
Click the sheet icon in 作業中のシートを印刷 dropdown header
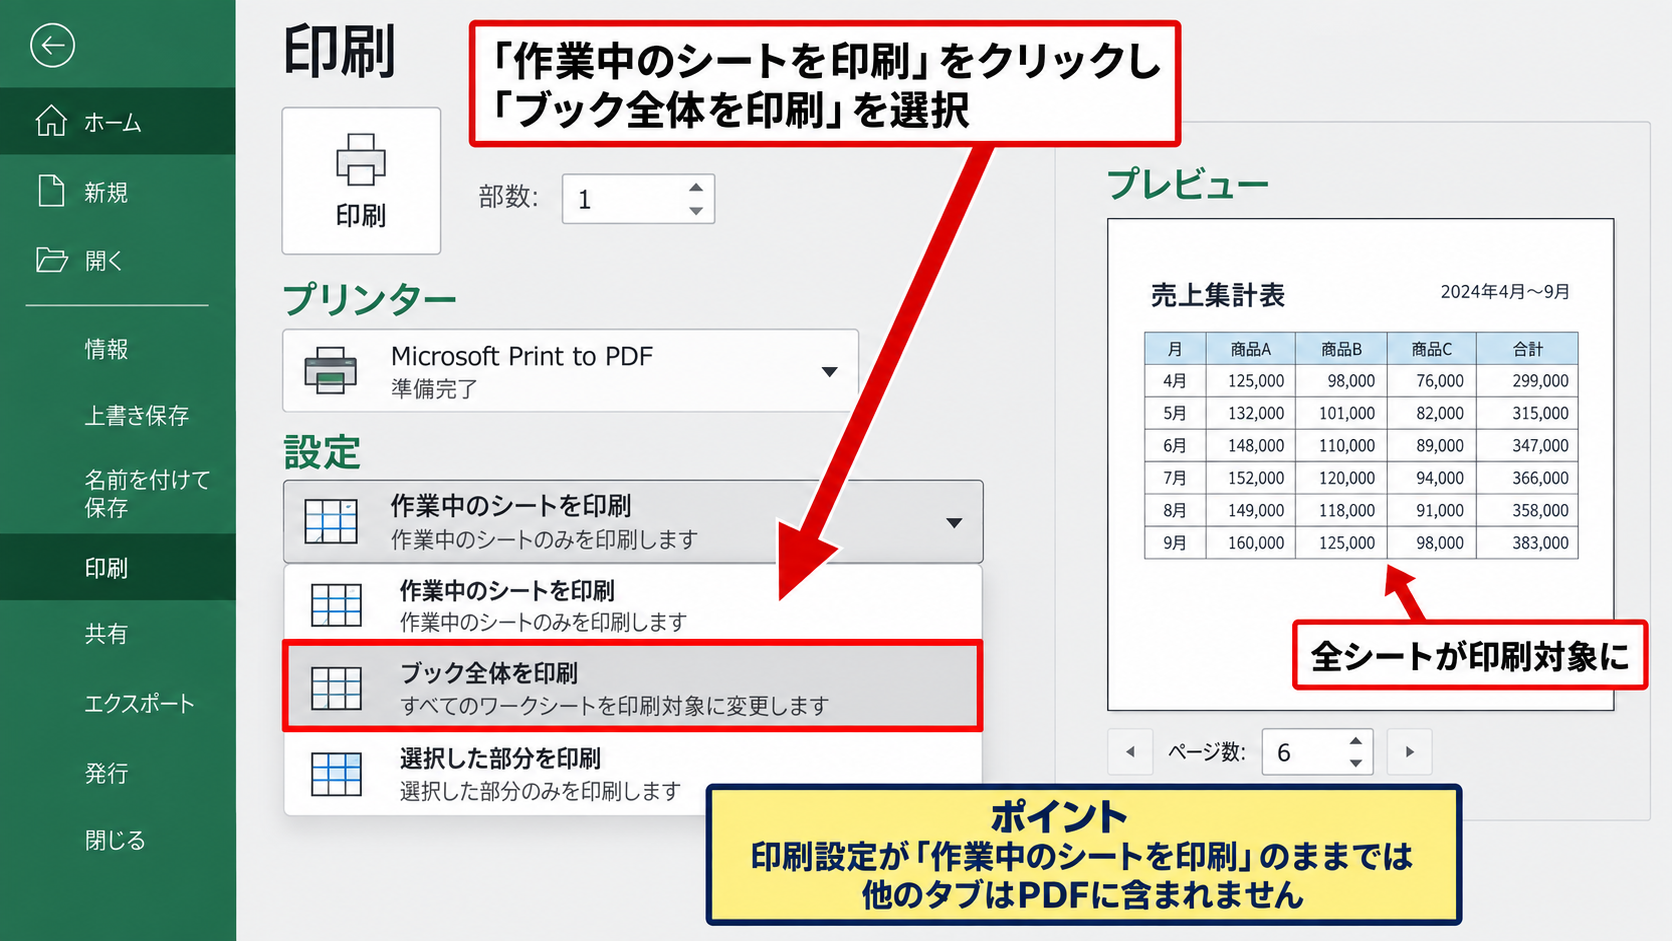(331, 521)
